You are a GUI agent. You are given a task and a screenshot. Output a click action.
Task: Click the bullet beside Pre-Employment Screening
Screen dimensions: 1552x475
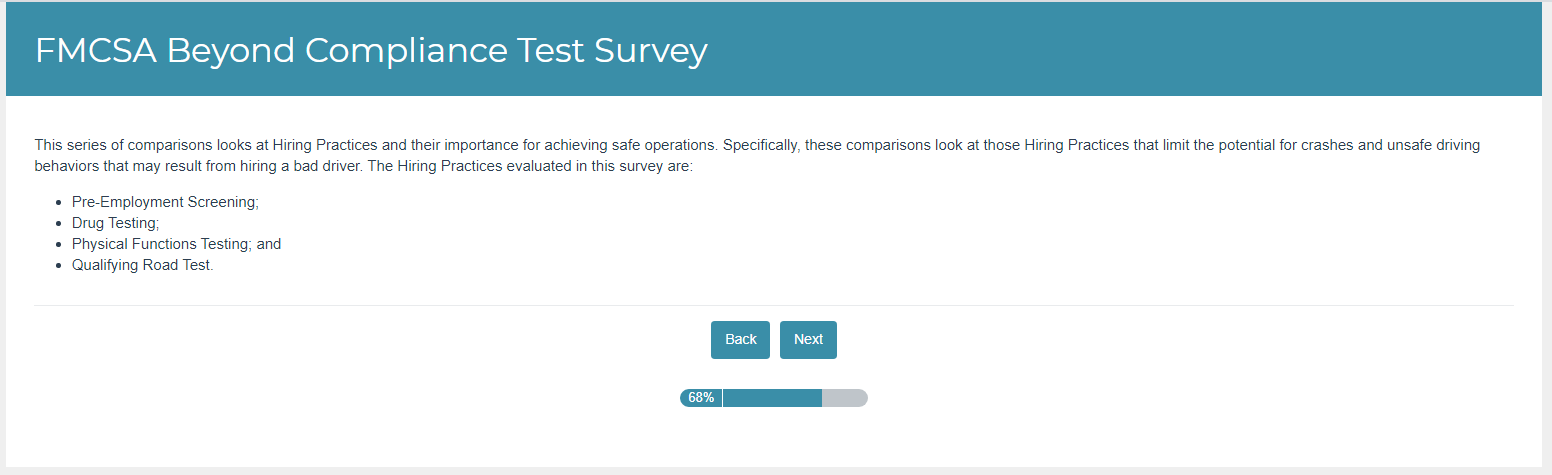click(x=60, y=202)
